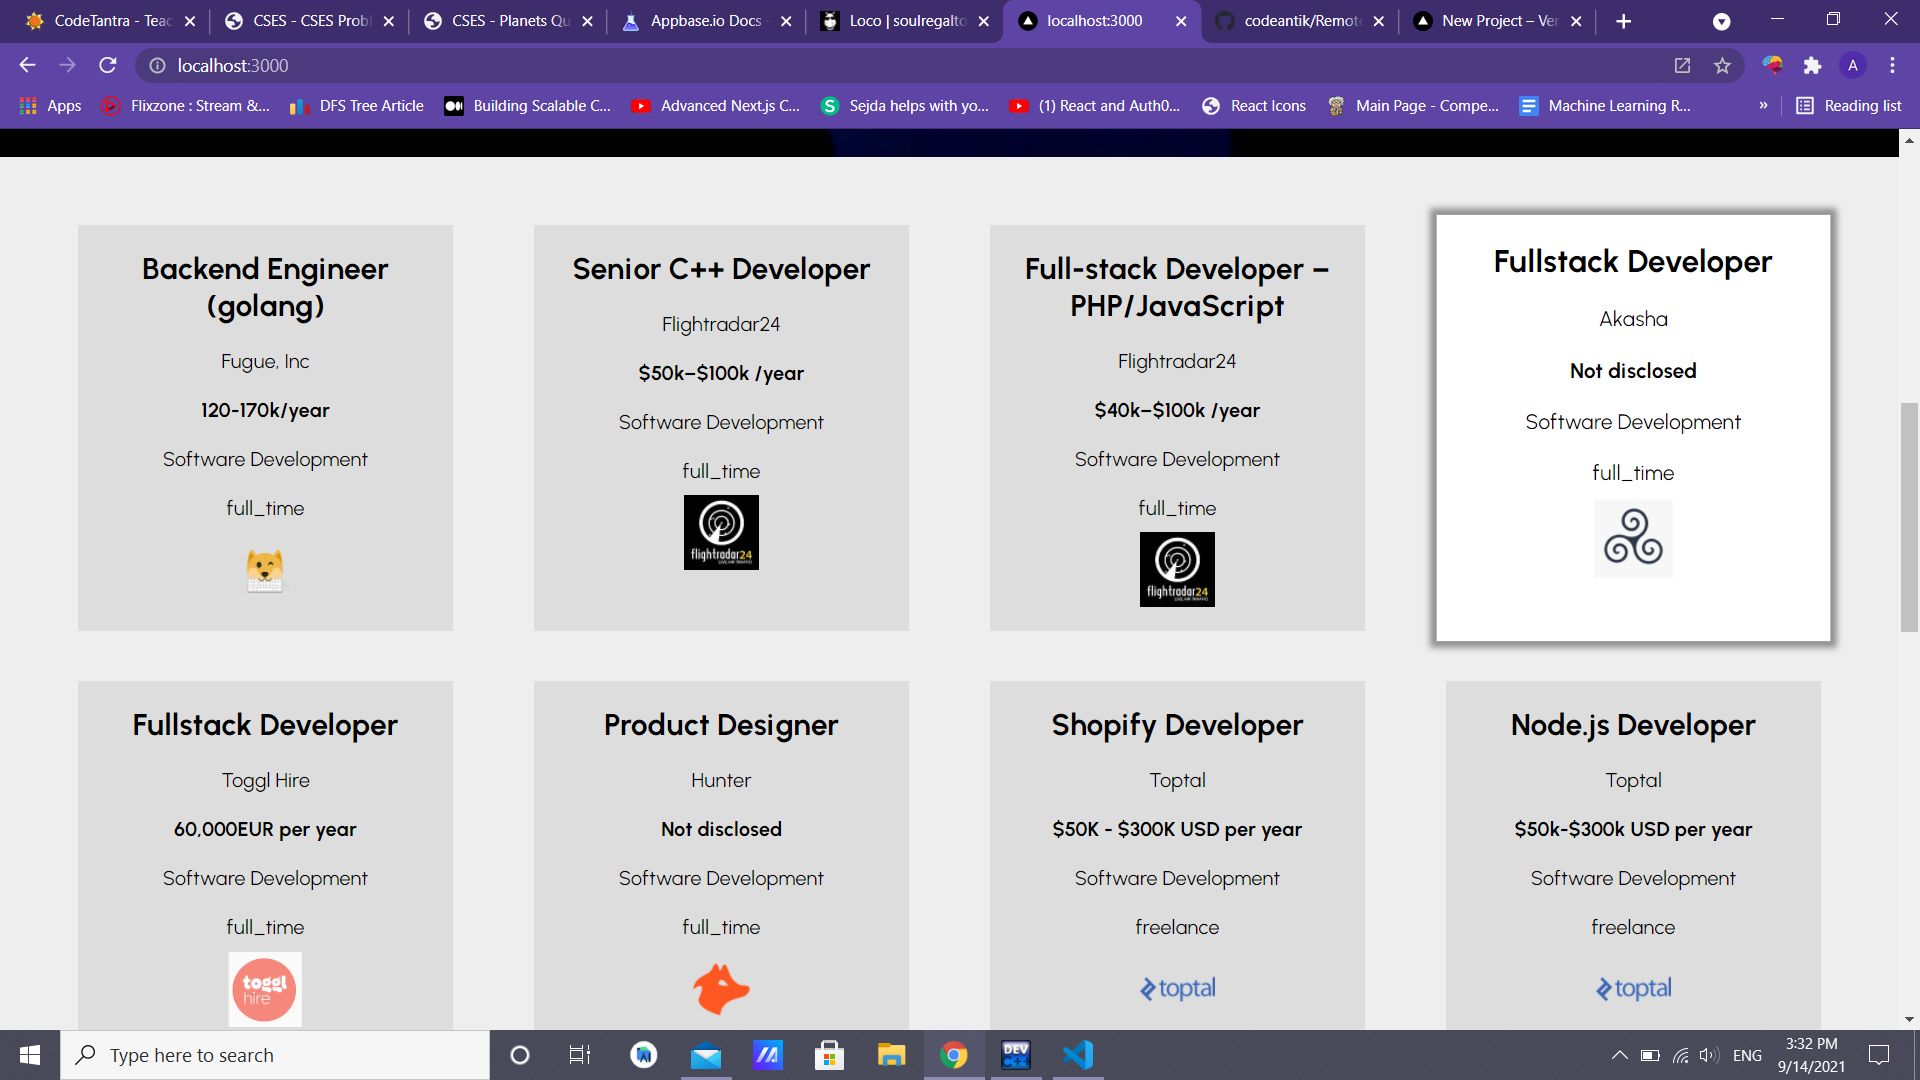Click the Flightradar24 logo on Senior C++ Developer card
This screenshot has width=1920, height=1080.
point(721,532)
